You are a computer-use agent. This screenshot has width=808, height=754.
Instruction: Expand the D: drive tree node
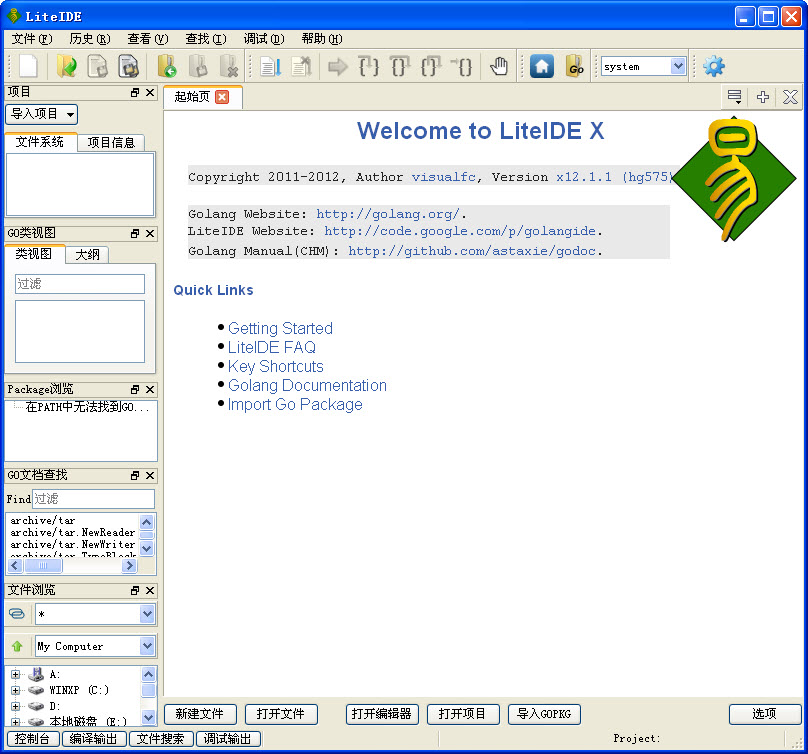click(15, 706)
